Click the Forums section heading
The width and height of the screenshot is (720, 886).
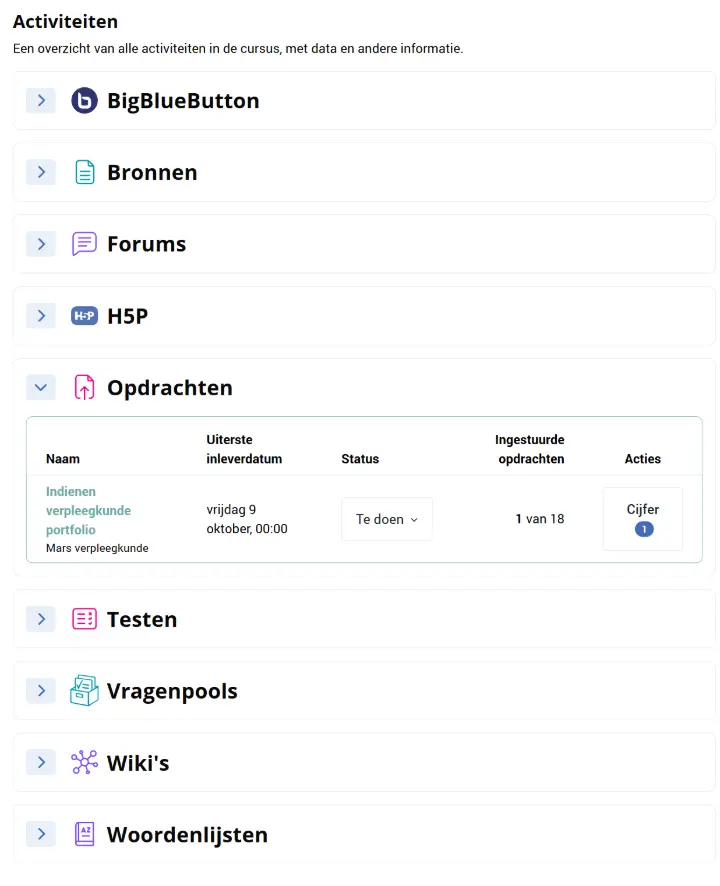click(x=146, y=244)
